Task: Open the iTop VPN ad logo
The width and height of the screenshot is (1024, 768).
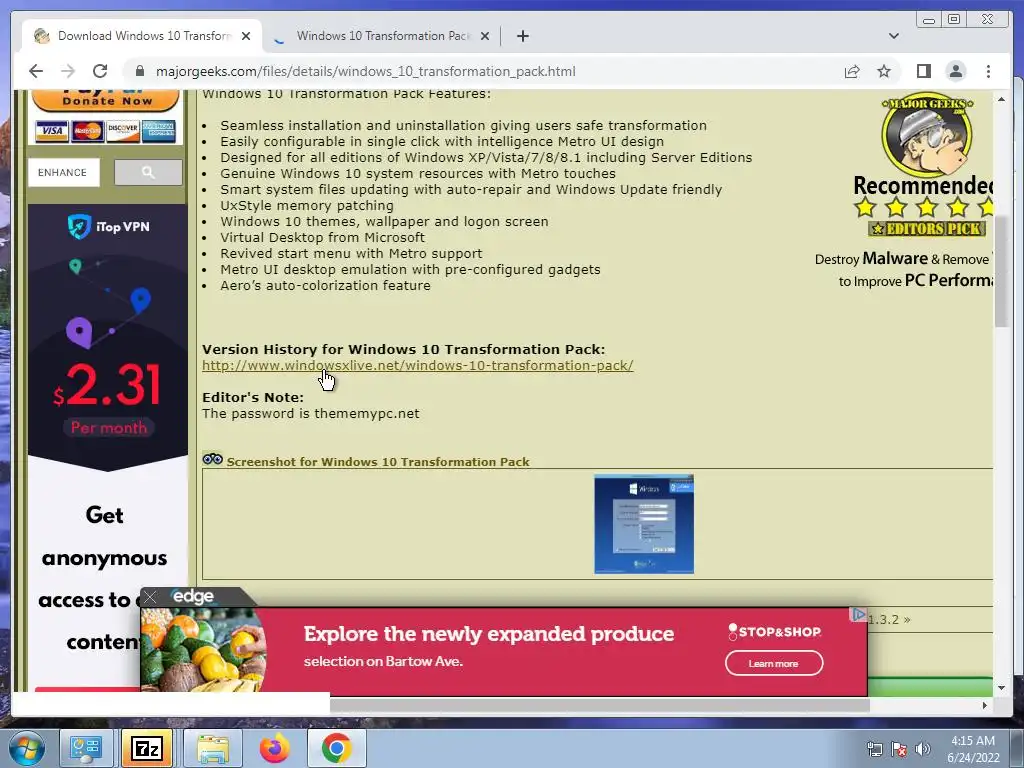Action: [x=108, y=227]
